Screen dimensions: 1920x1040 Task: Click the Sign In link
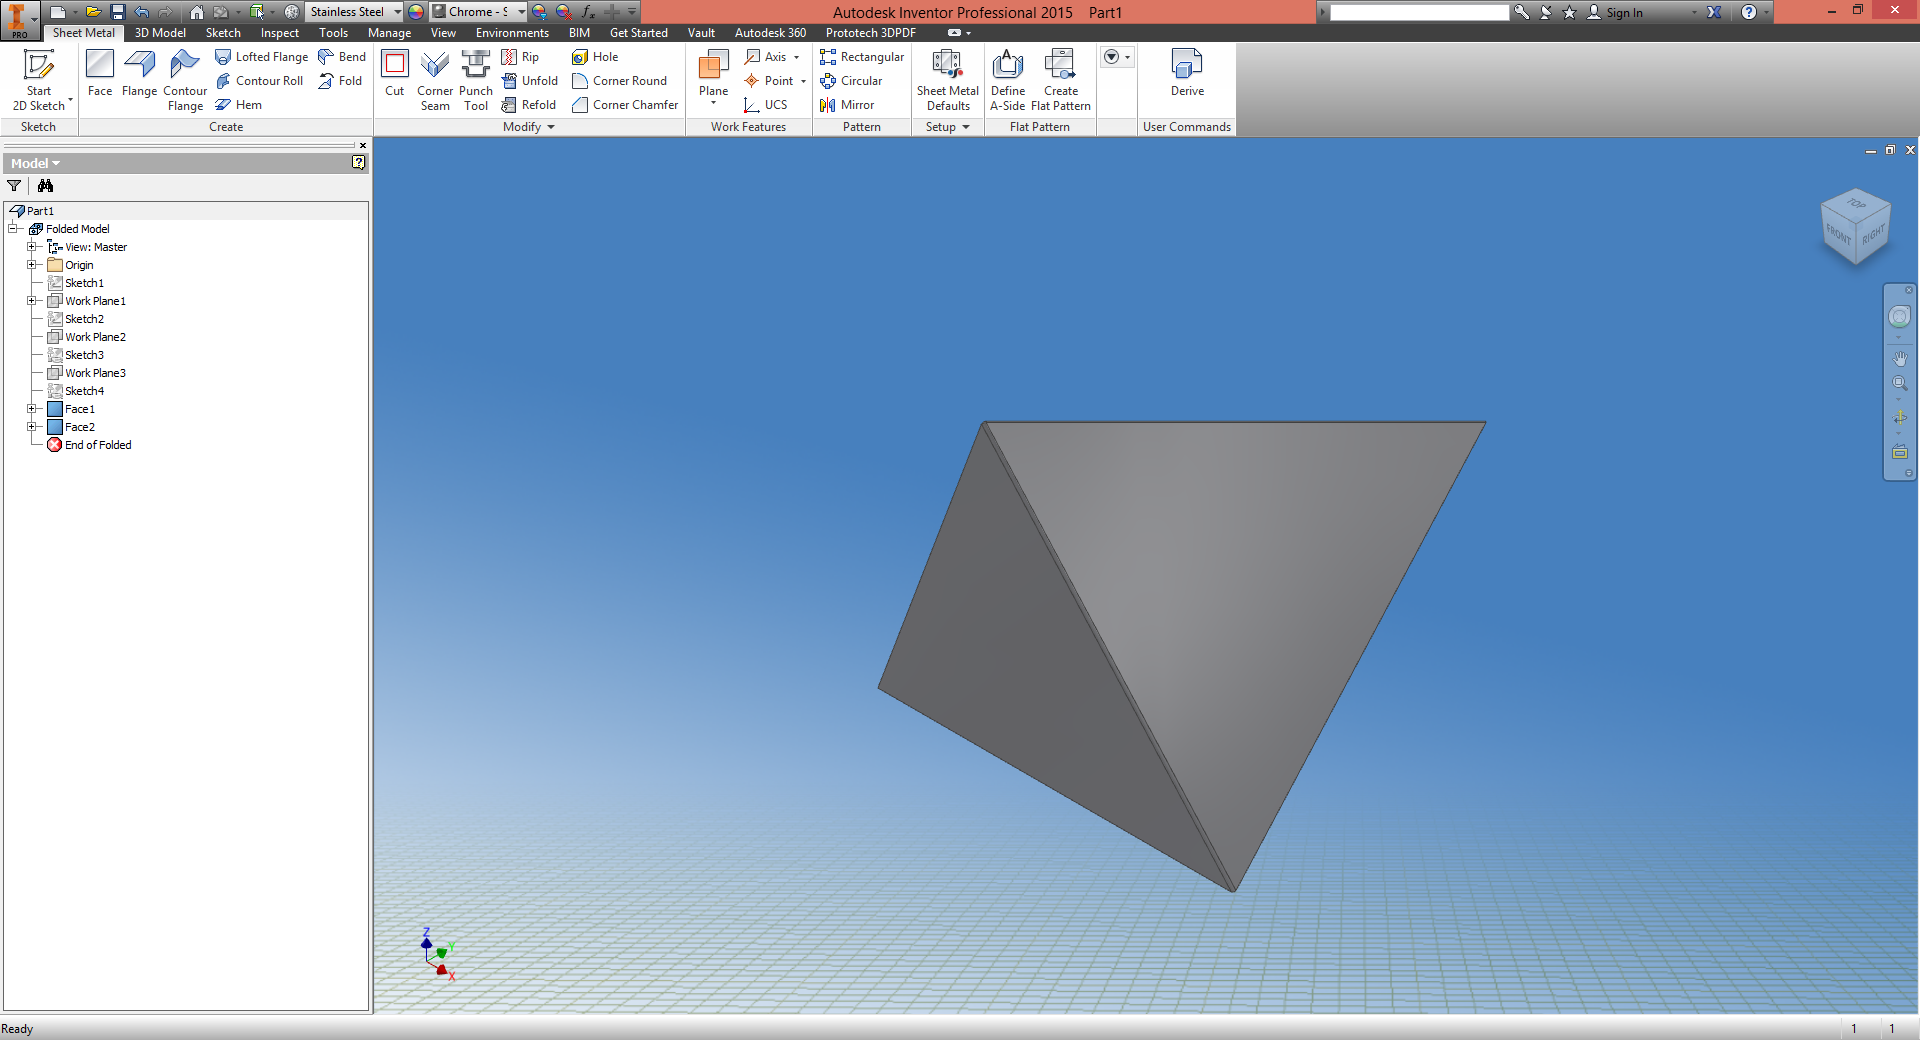point(1624,13)
